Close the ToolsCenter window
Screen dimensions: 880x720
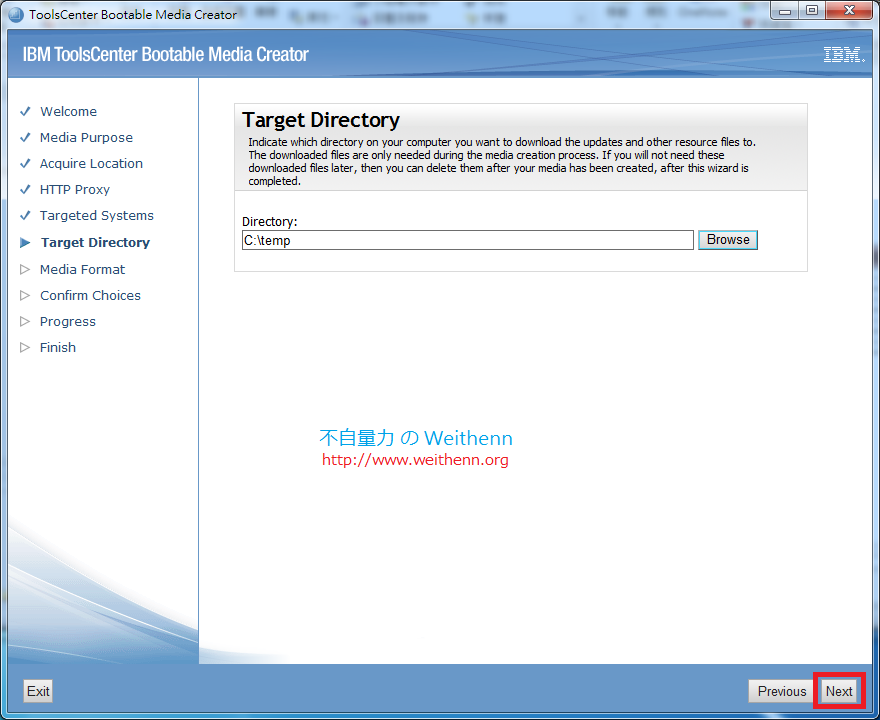tap(849, 11)
